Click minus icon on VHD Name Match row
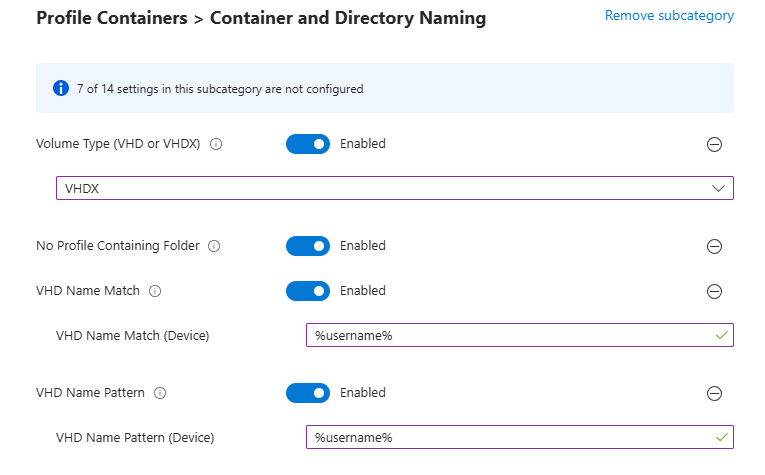The width and height of the screenshot is (765, 475). tap(714, 291)
